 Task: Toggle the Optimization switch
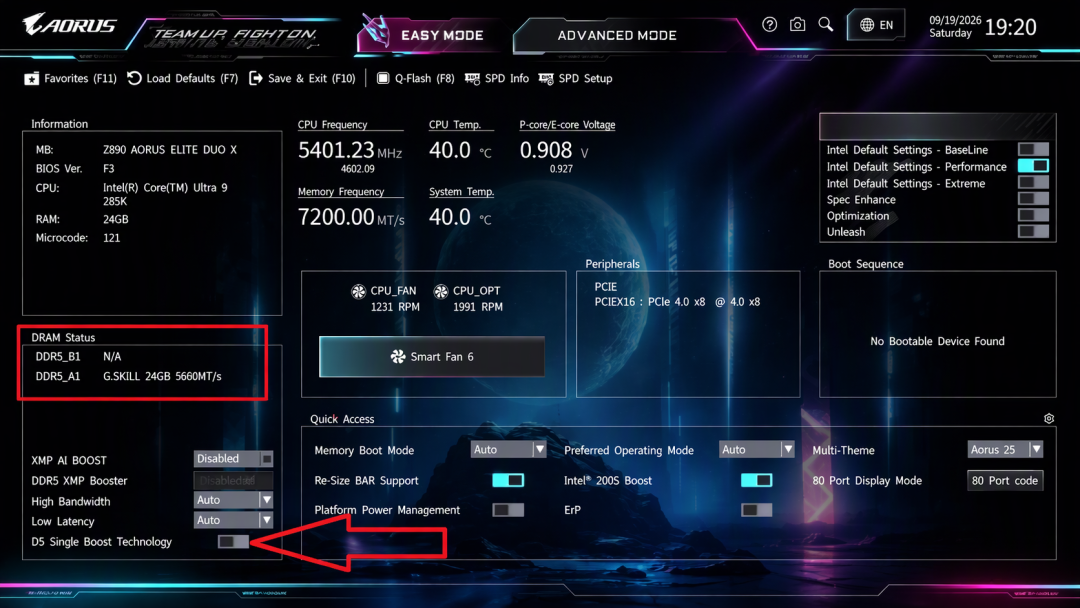click(1033, 216)
